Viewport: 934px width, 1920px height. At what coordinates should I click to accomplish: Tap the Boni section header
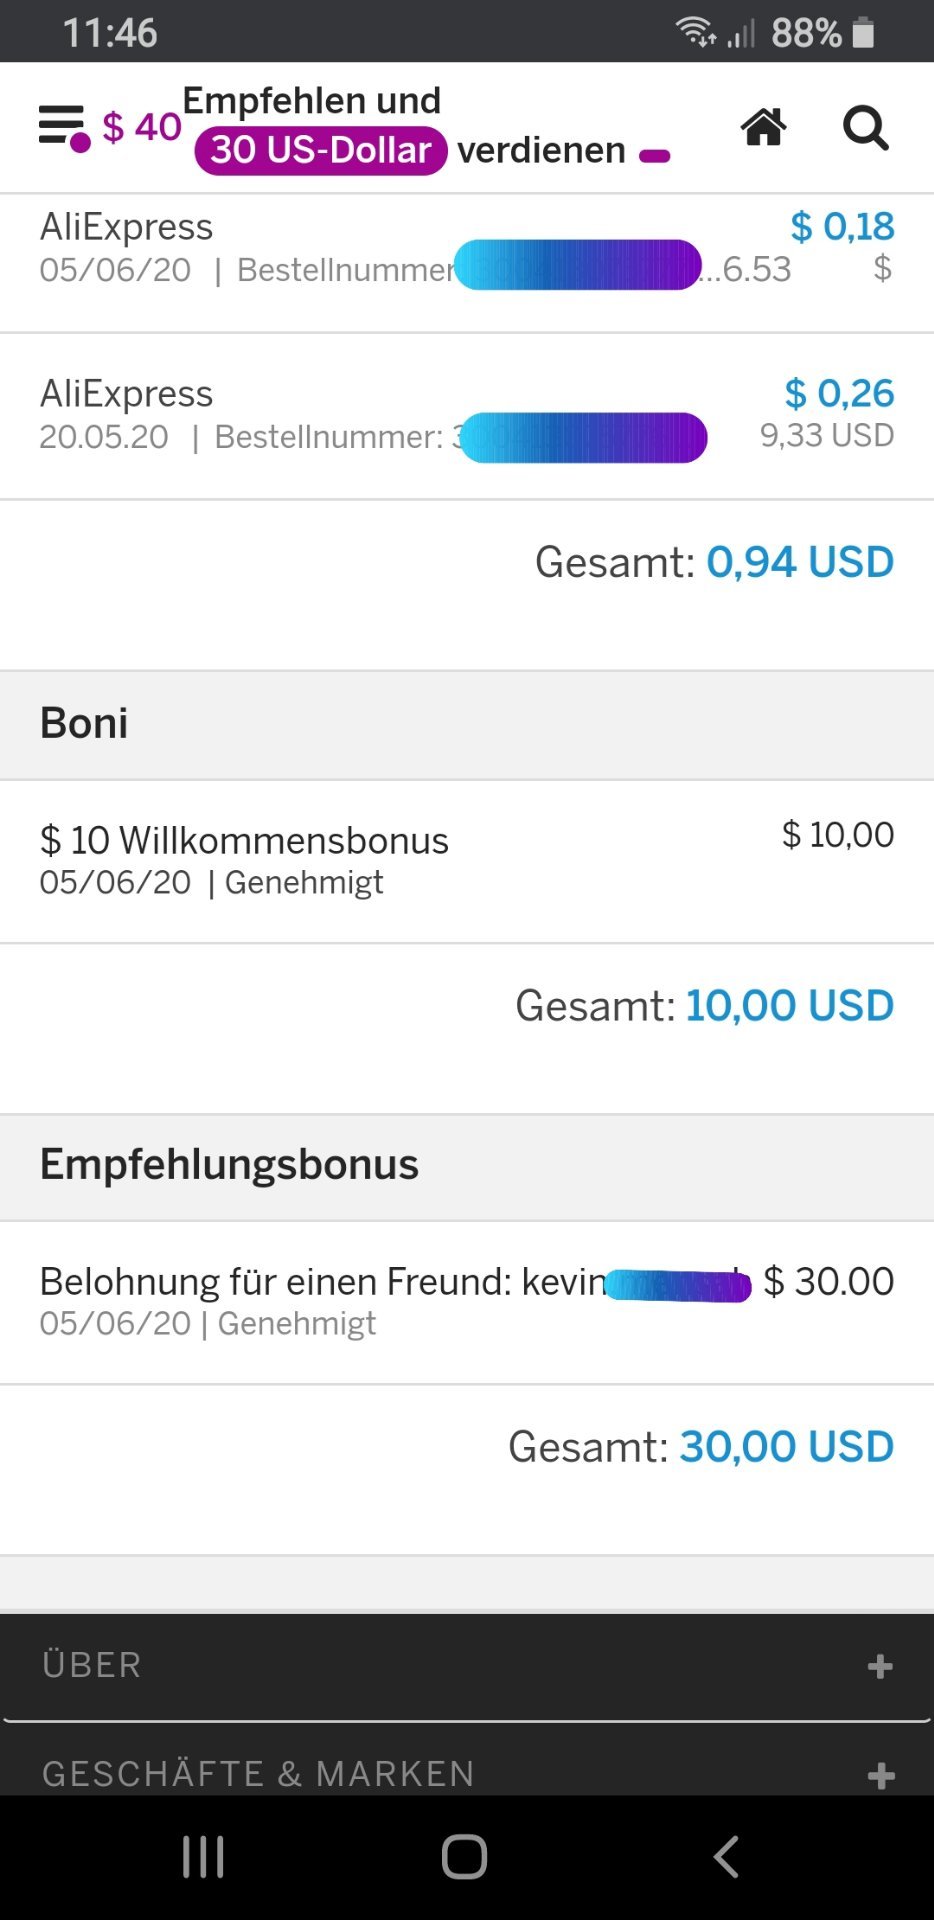click(467, 724)
